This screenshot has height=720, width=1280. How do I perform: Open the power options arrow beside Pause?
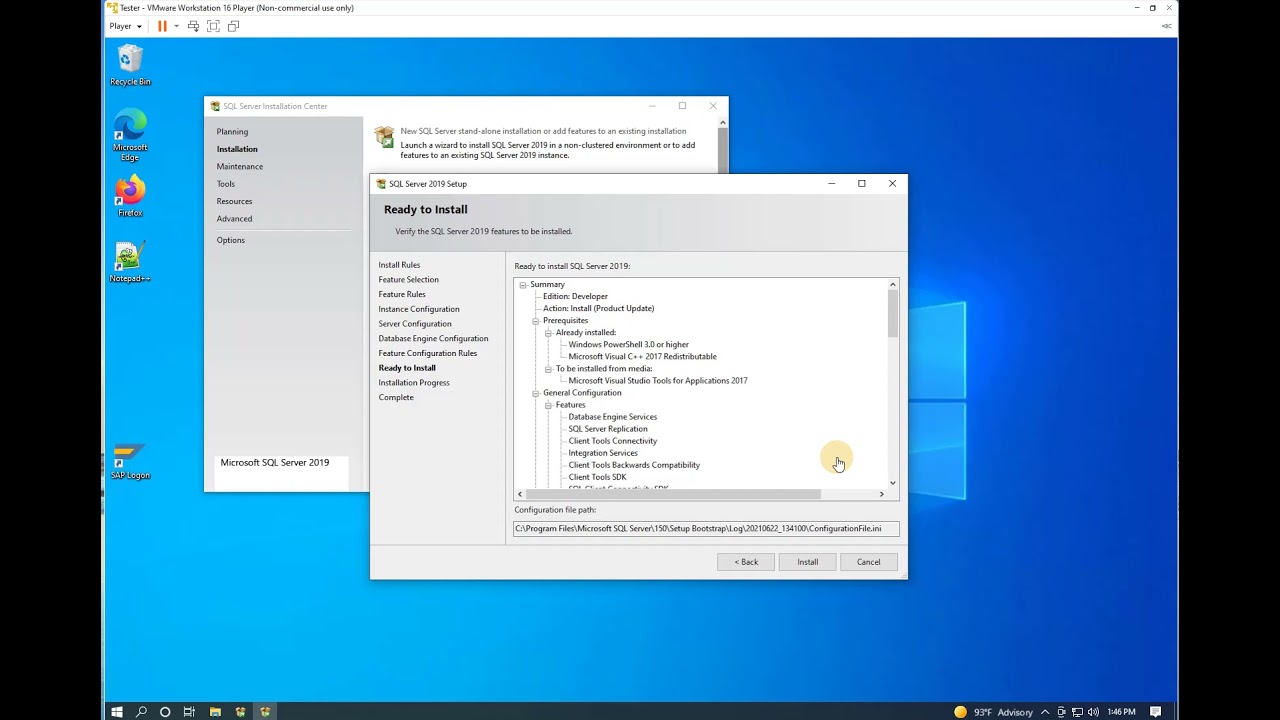(x=176, y=26)
